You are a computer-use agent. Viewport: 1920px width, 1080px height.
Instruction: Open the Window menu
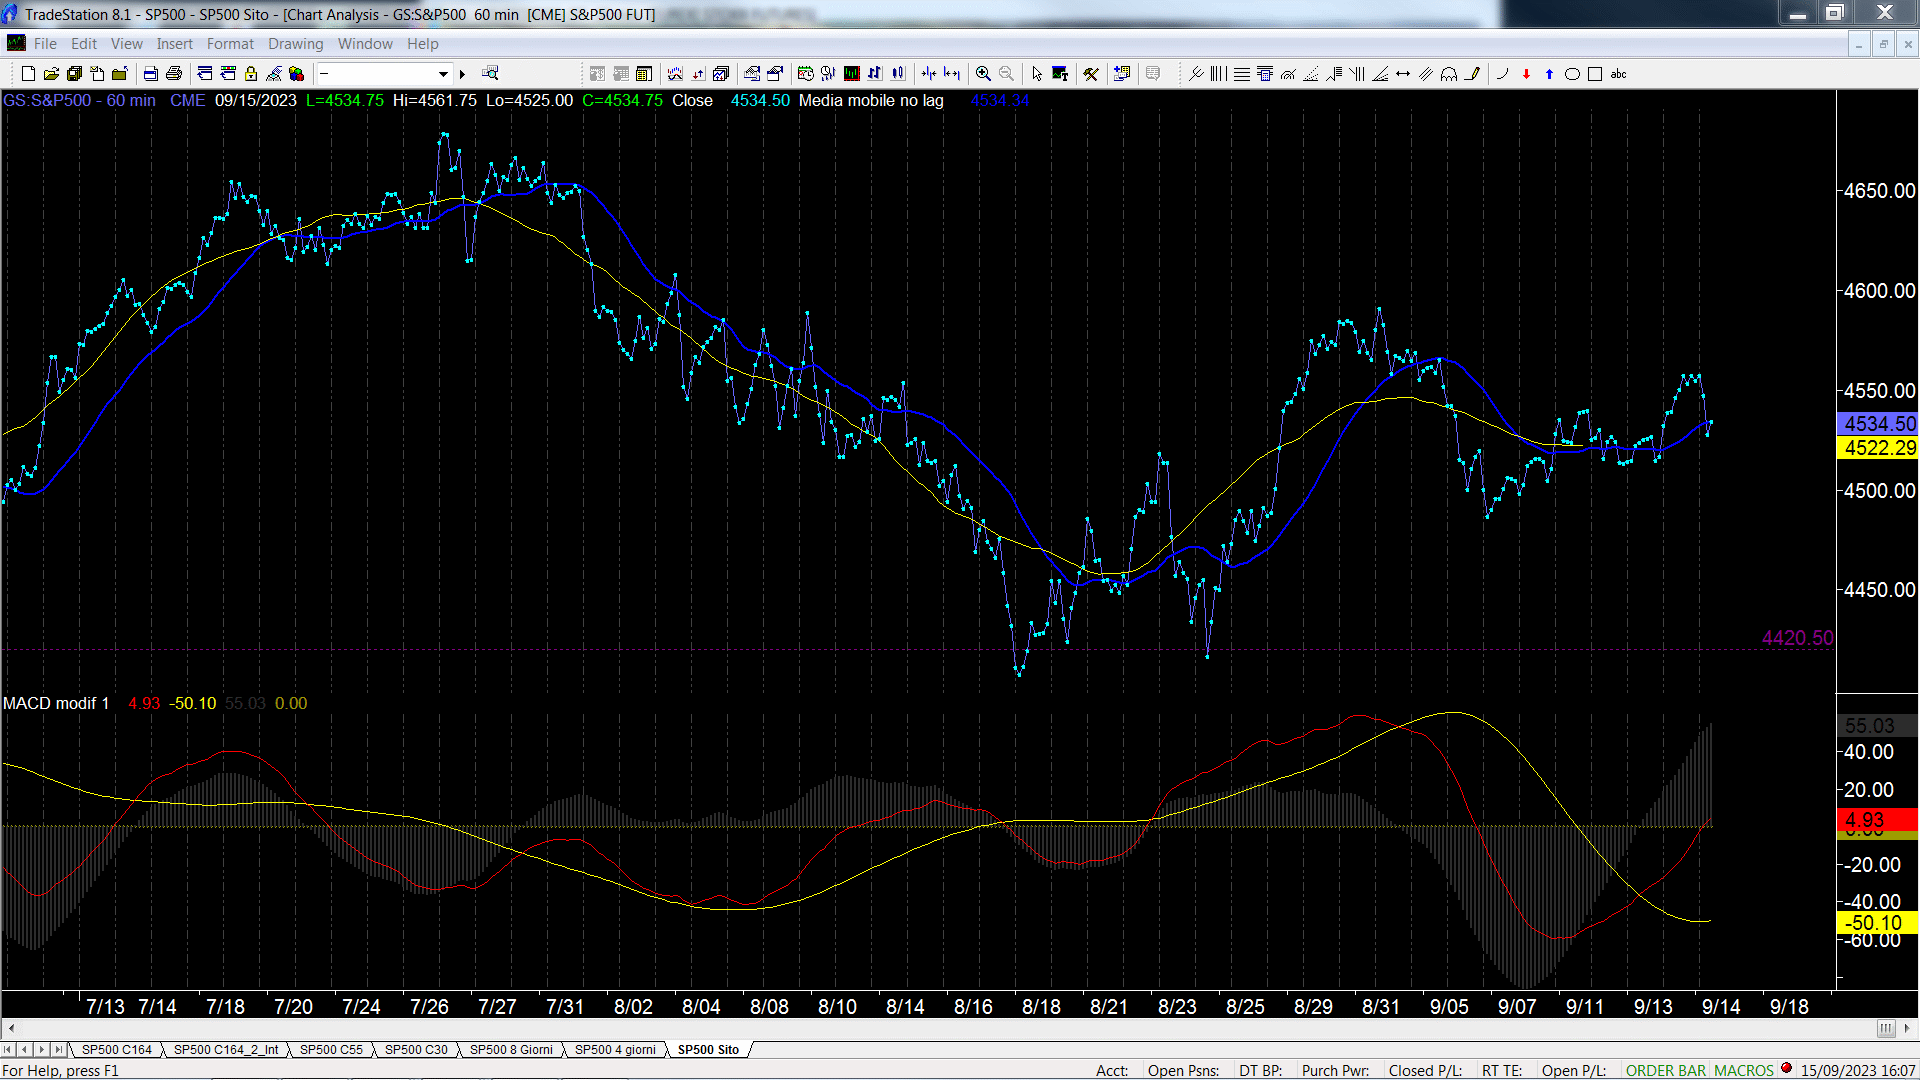[365, 44]
